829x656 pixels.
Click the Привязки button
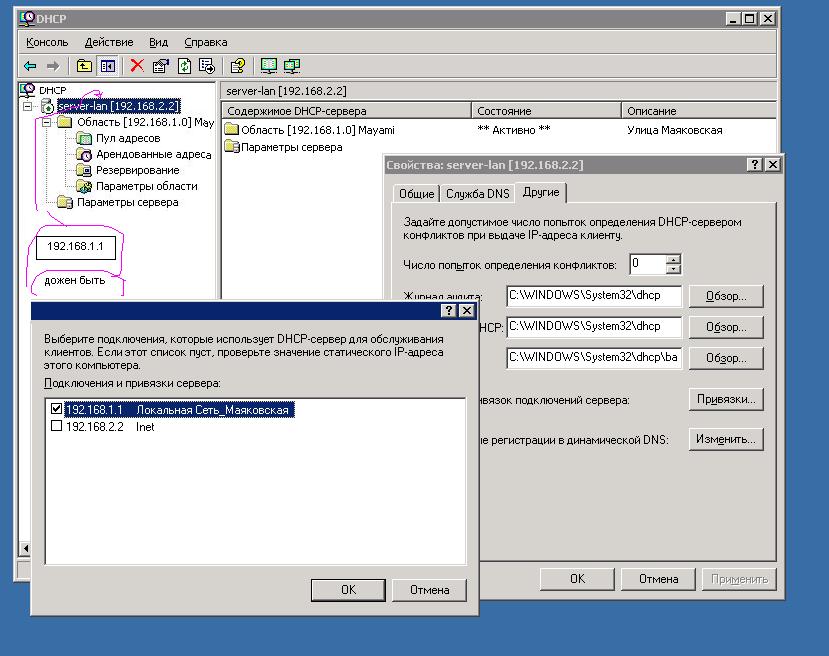(x=725, y=399)
